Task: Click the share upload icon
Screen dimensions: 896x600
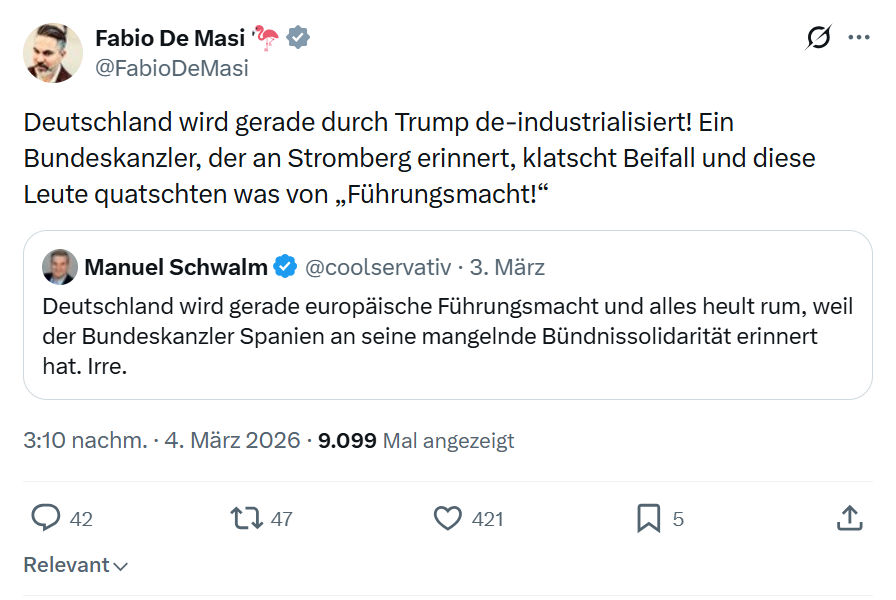Action: [850, 518]
